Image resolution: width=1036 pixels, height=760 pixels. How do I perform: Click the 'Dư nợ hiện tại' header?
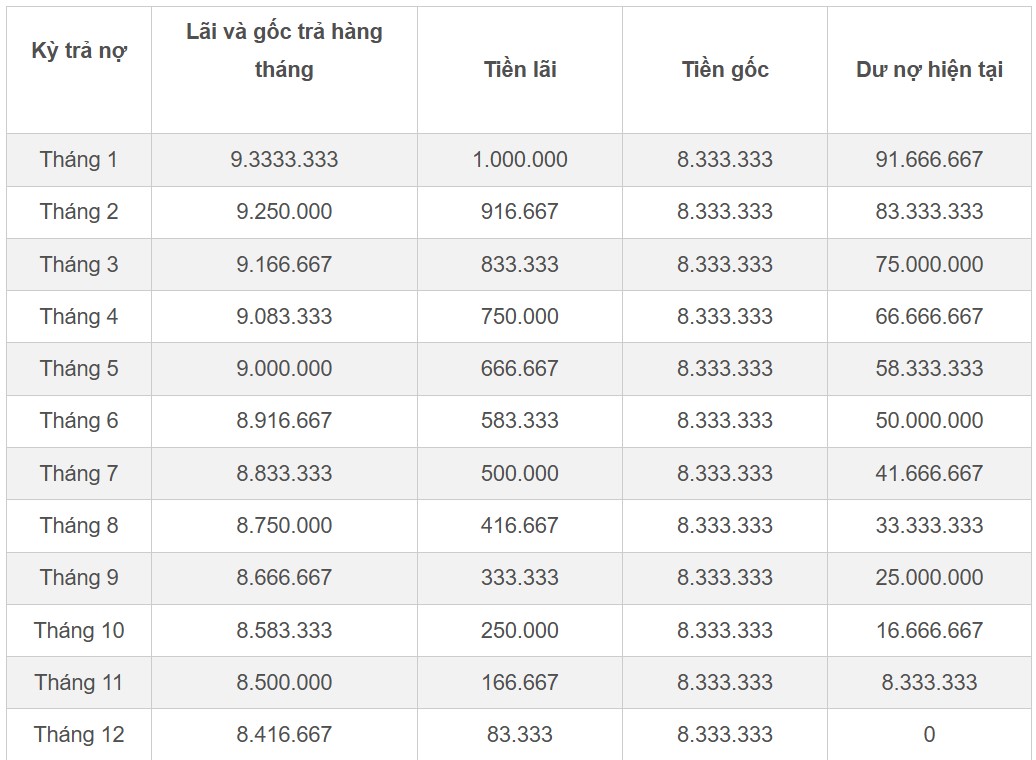[929, 69]
